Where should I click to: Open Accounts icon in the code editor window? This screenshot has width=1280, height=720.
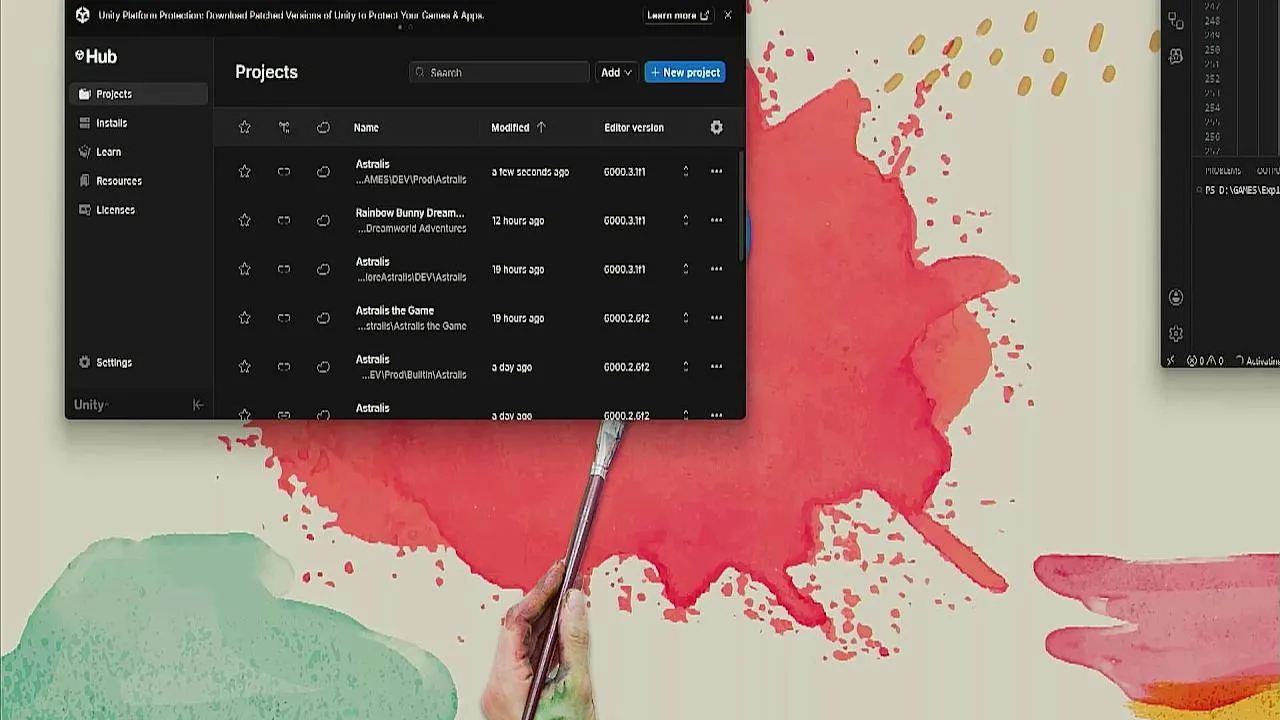[1176, 297]
